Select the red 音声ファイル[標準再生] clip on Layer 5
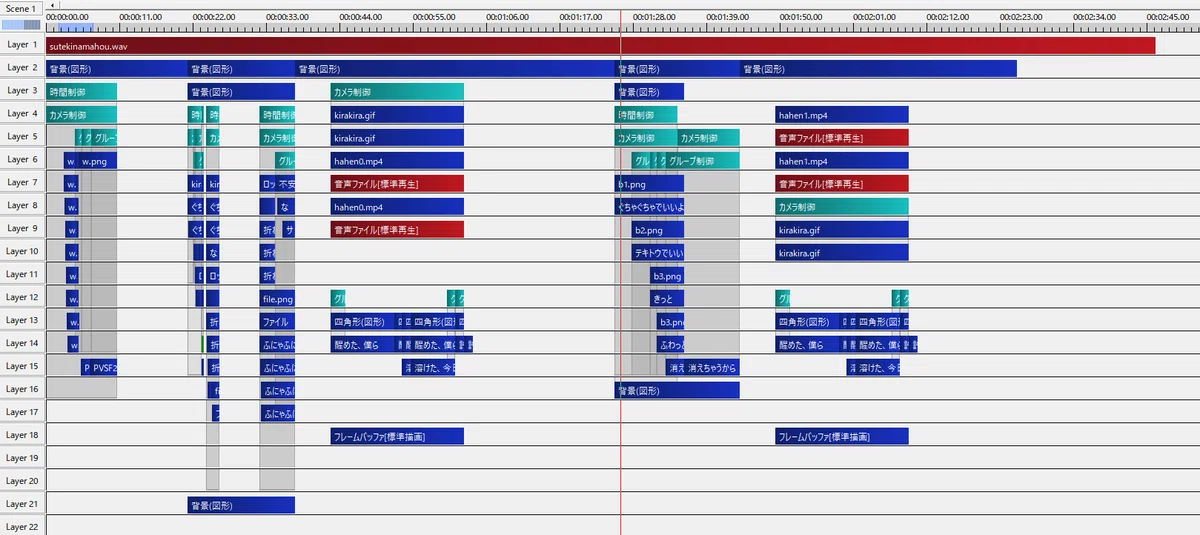This screenshot has width=1200, height=535. click(x=842, y=138)
